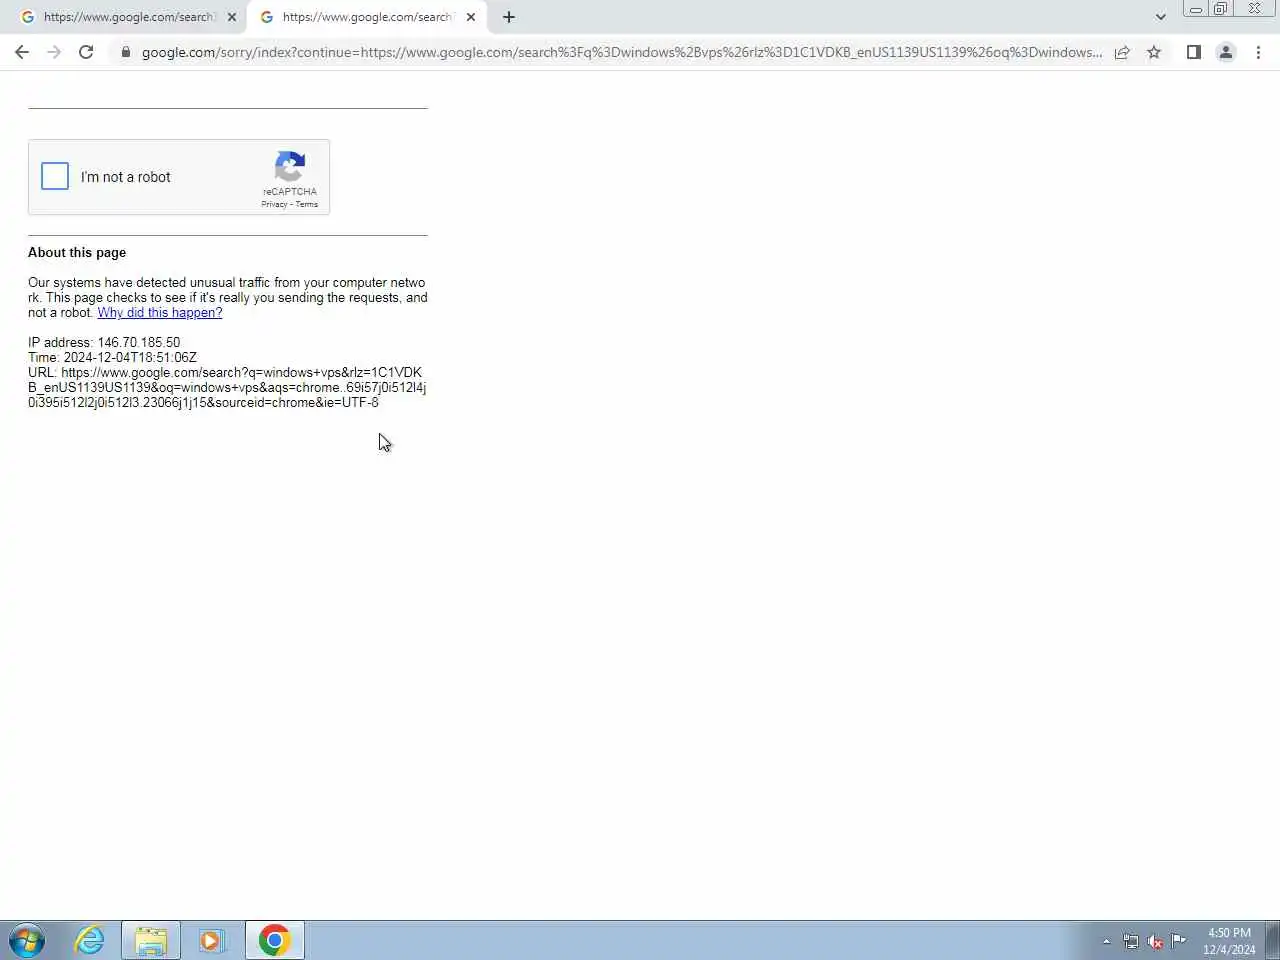
Task: Open the Chrome side panel
Action: pyautogui.click(x=1193, y=52)
